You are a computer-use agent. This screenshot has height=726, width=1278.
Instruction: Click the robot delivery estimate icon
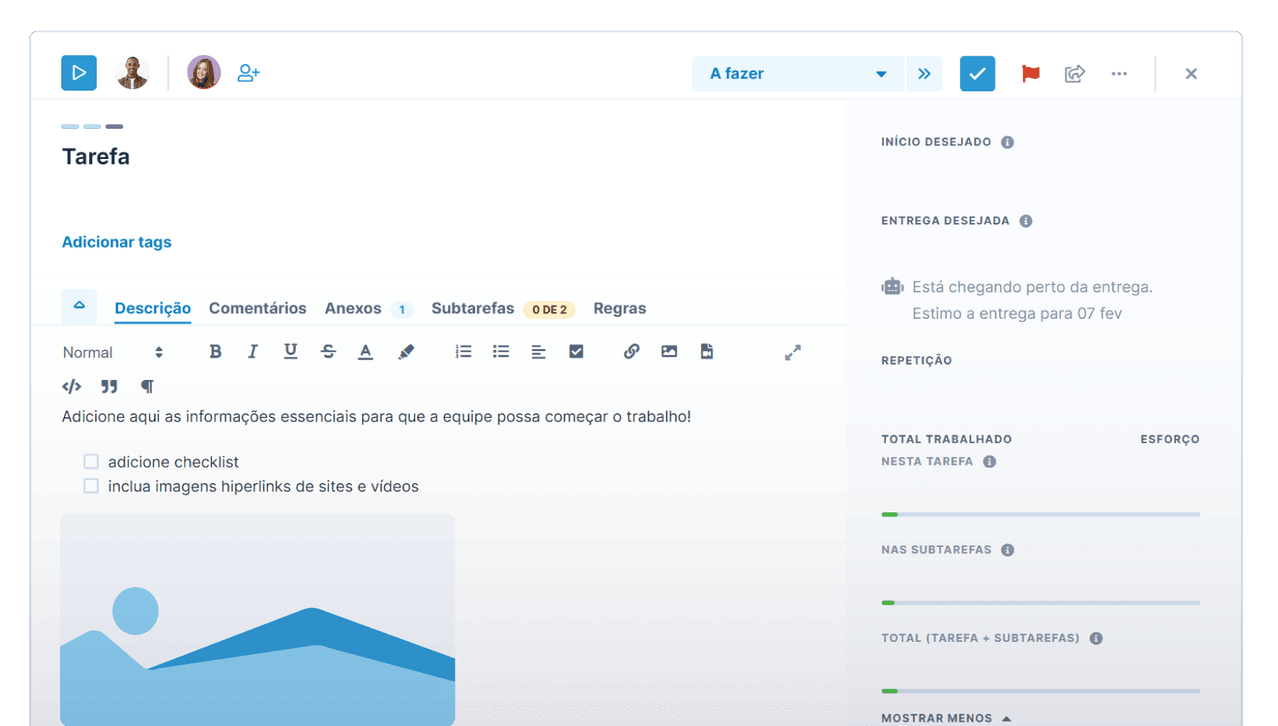[892, 287]
